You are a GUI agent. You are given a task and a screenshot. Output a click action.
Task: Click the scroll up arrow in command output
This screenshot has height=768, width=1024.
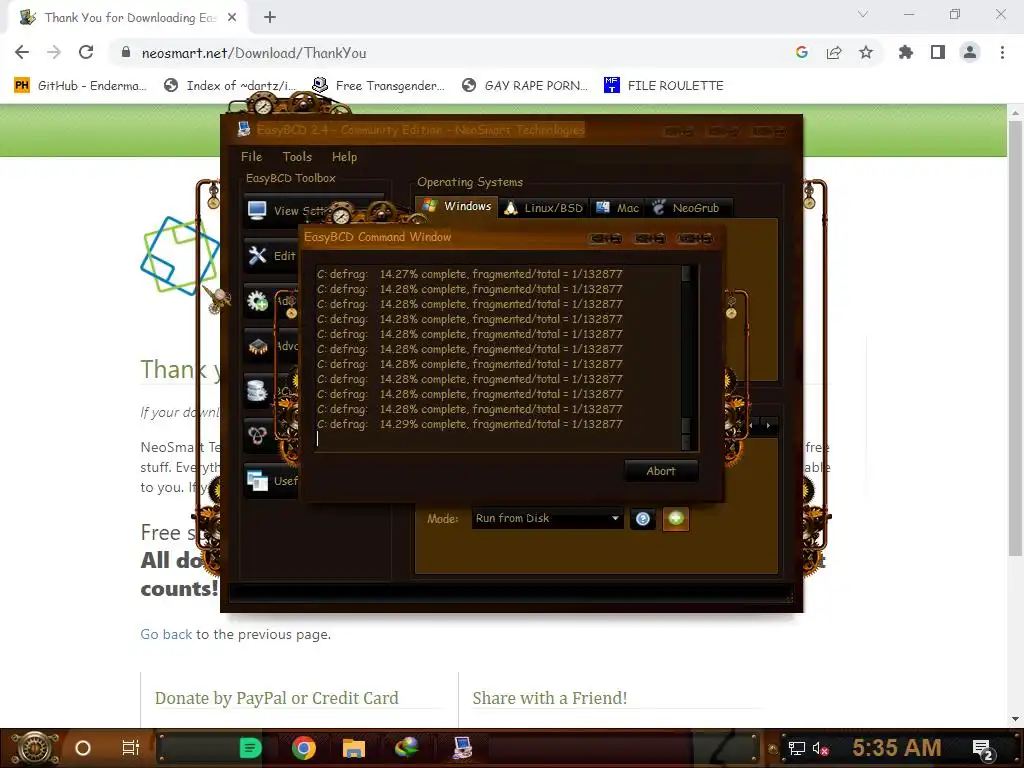coord(686,272)
